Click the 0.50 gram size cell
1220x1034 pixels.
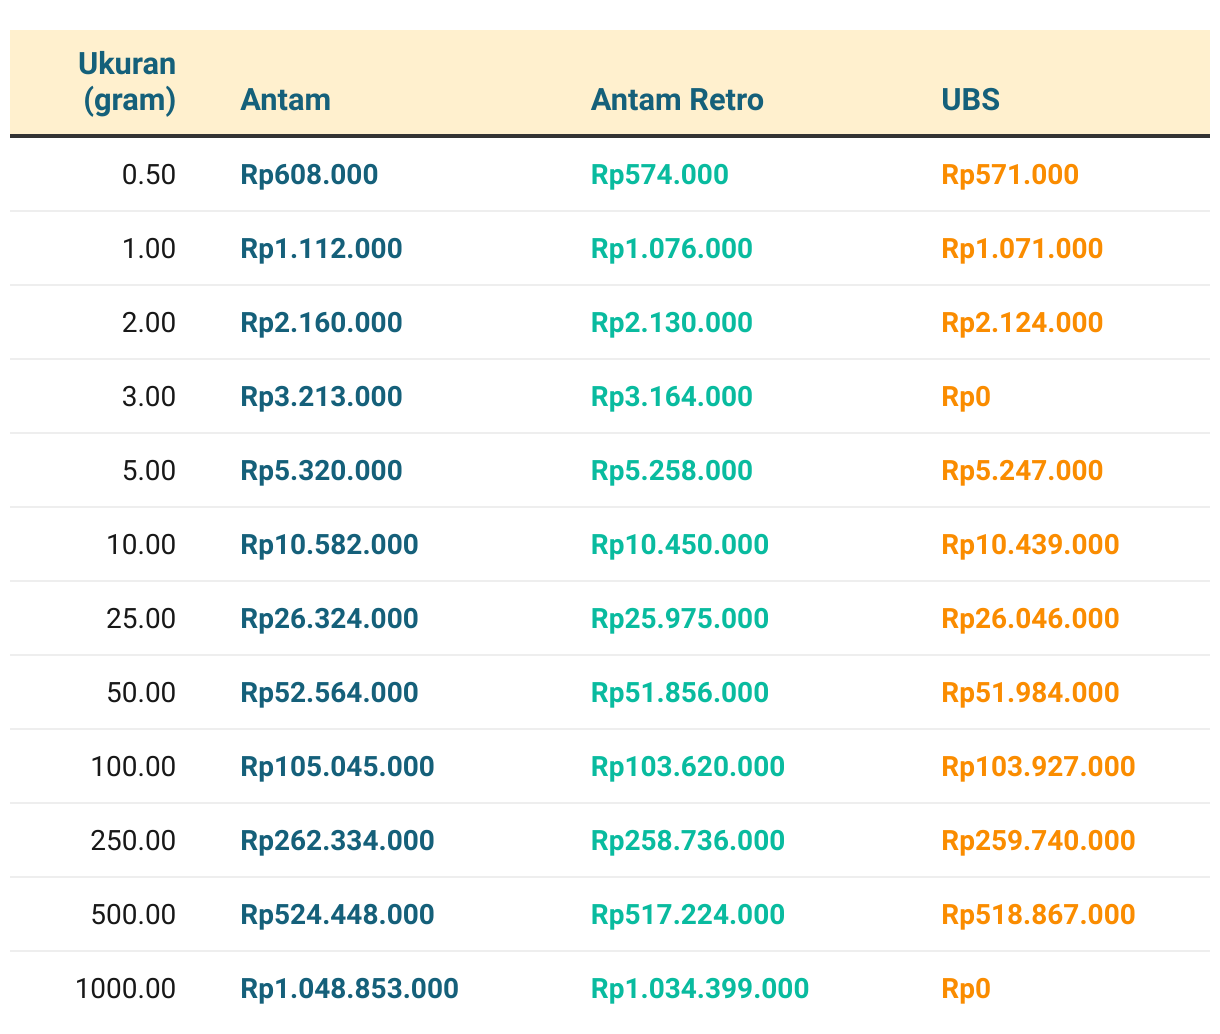pyautogui.click(x=149, y=175)
